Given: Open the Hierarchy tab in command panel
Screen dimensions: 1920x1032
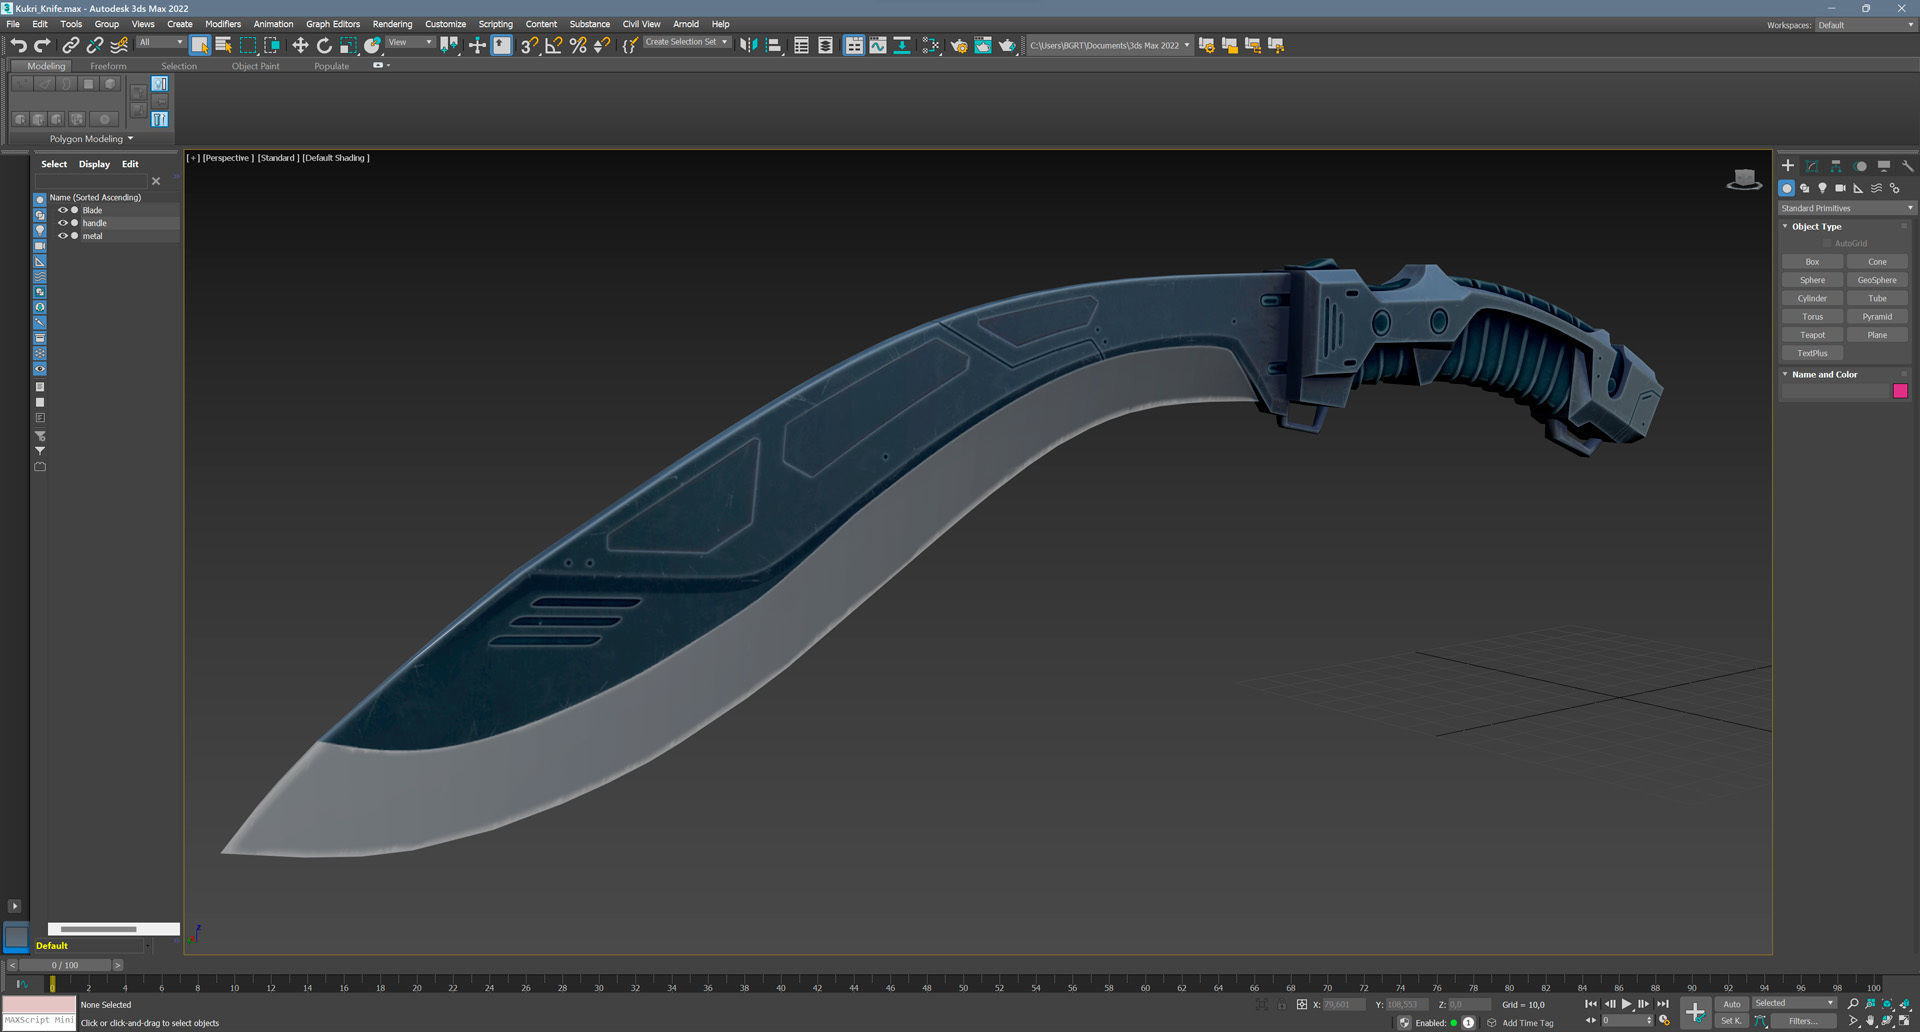Looking at the screenshot, I should pos(1836,166).
